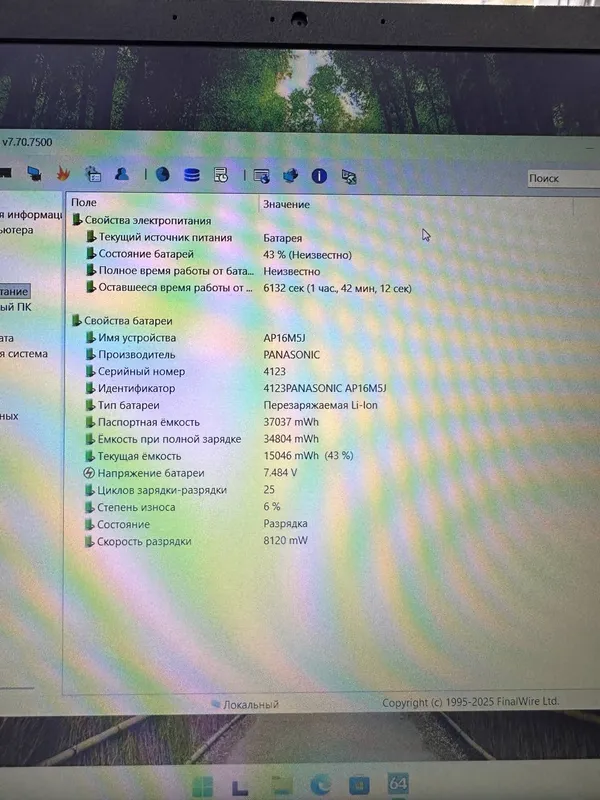Click the value Батарея

(x=282, y=238)
